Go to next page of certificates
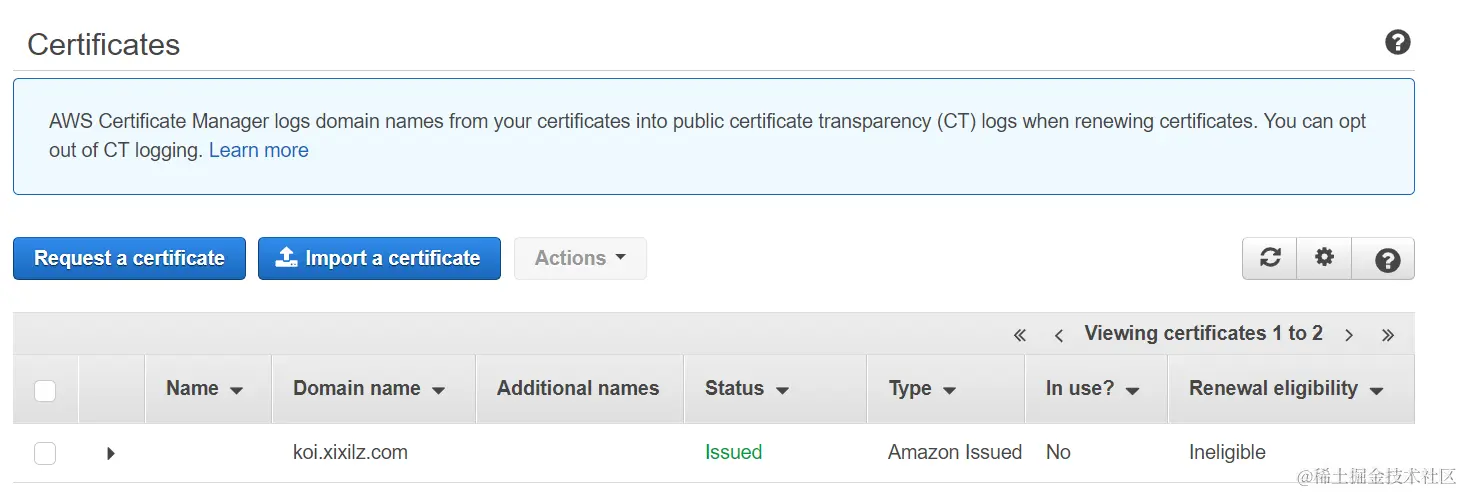The height and width of the screenshot is (493, 1463). [x=1349, y=335]
